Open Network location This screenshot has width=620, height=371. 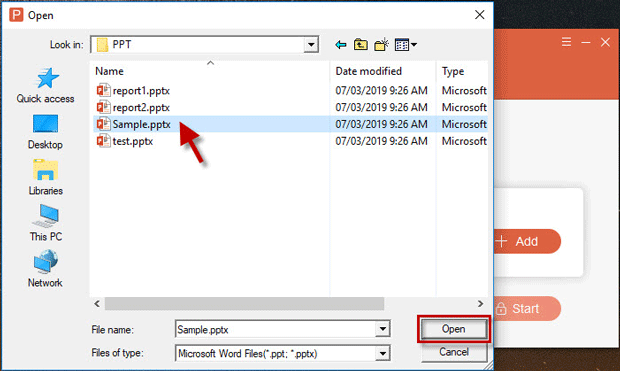tap(45, 269)
